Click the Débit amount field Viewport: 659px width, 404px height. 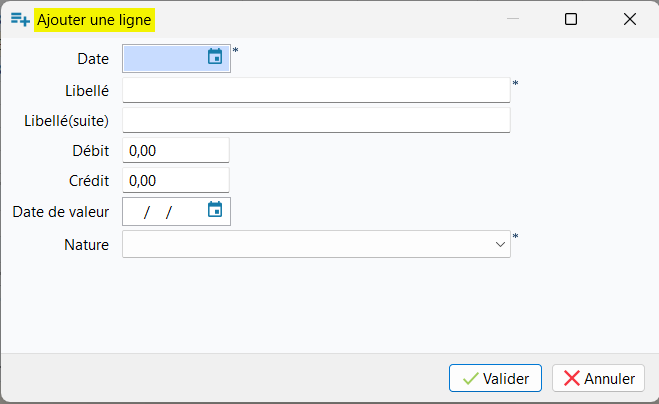(176, 150)
